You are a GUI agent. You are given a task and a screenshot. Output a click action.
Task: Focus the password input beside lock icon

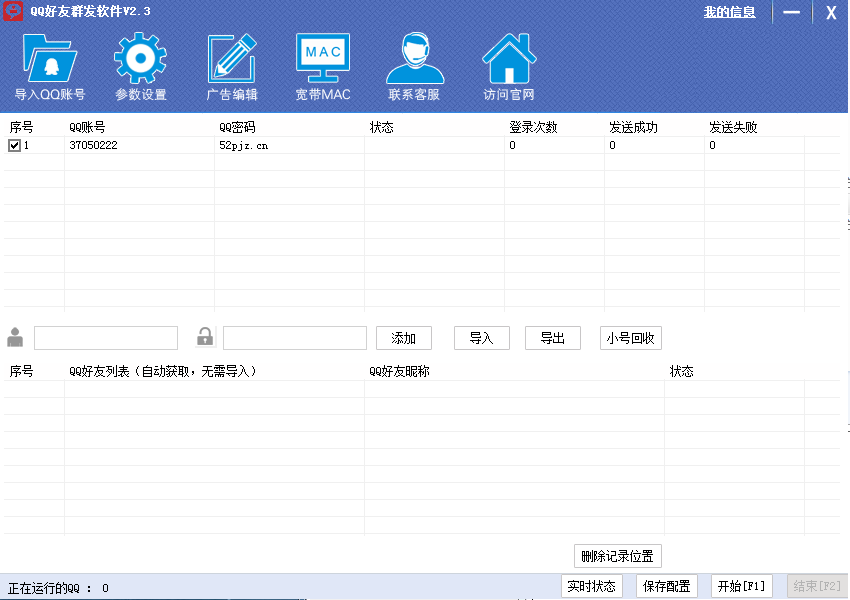(295, 338)
